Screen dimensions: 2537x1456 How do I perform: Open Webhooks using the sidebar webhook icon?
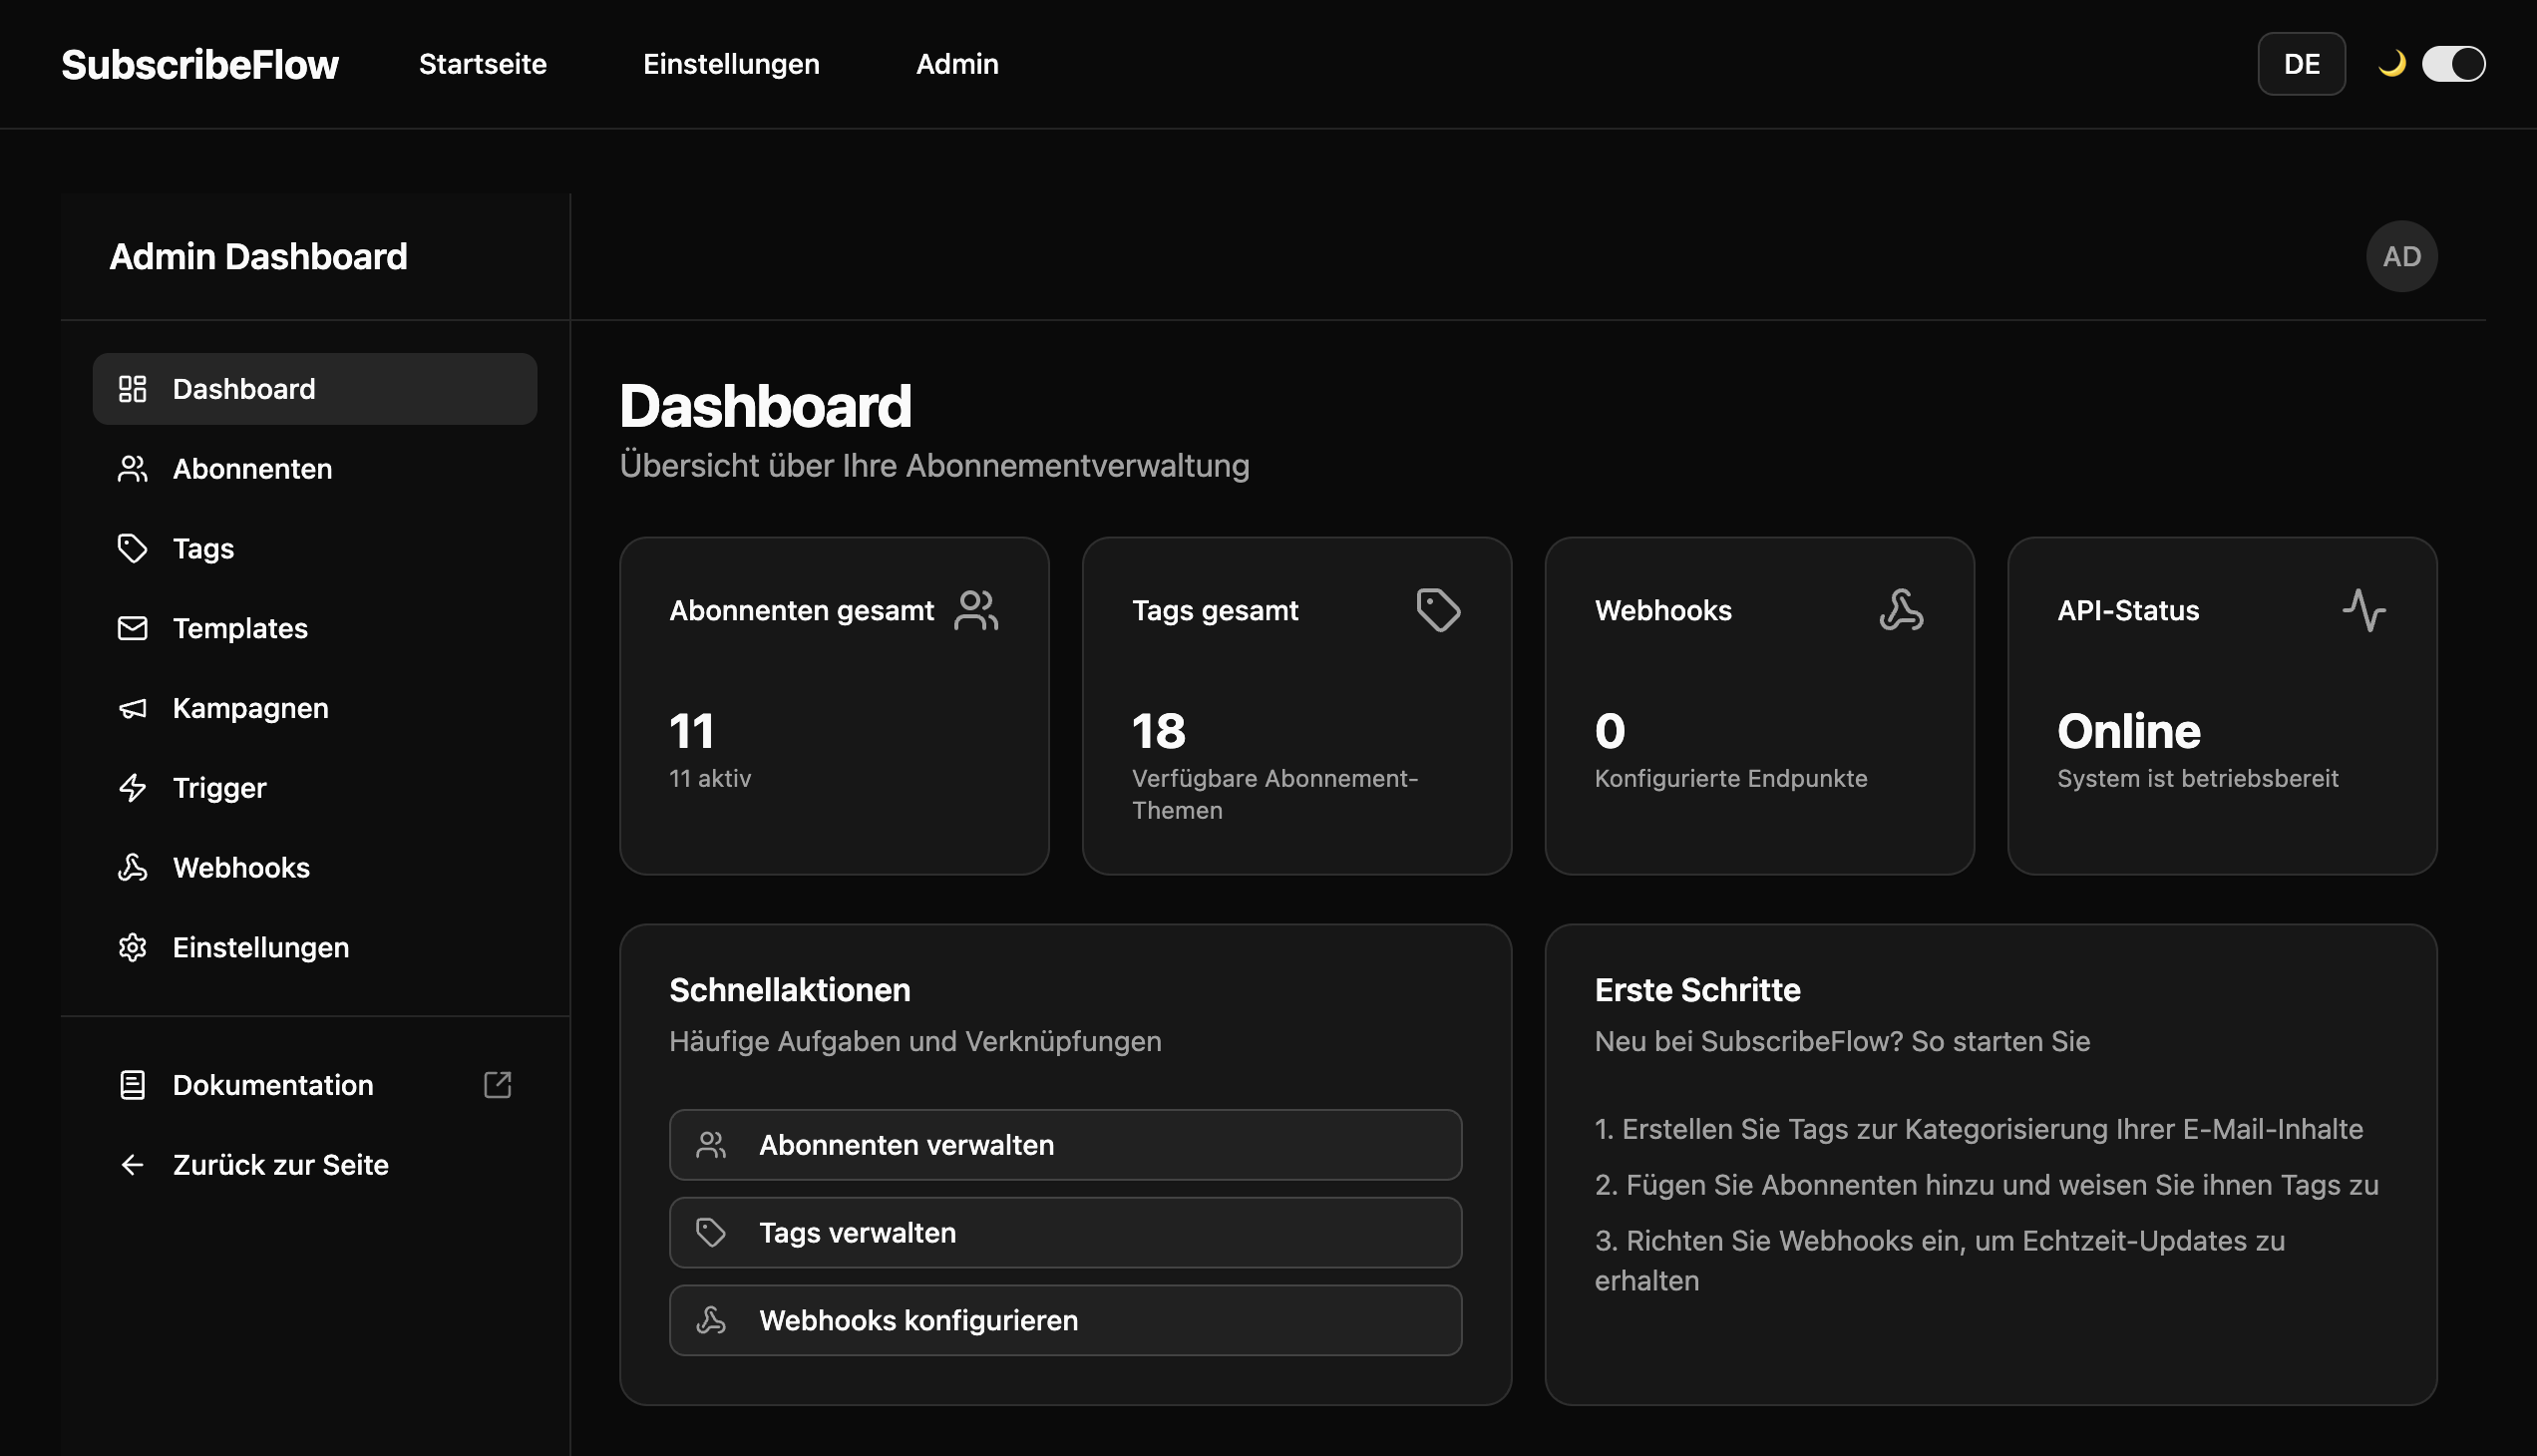tap(132, 867)
